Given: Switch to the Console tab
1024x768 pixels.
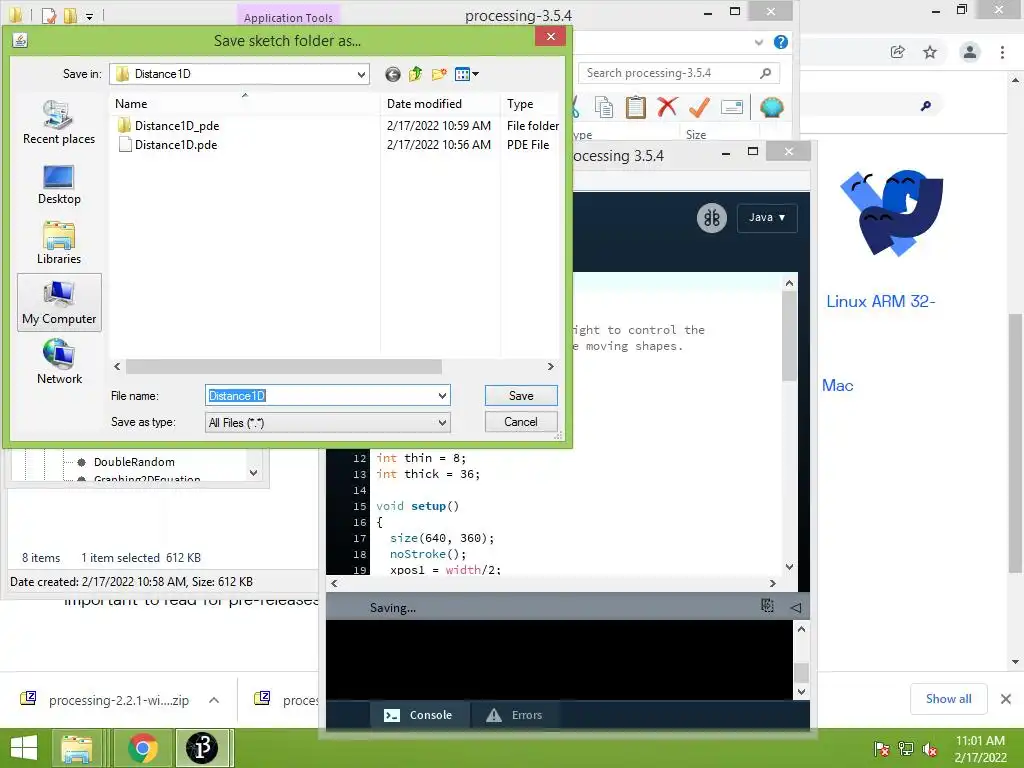Looking at the screenshot, I should [x=419, y=715].
